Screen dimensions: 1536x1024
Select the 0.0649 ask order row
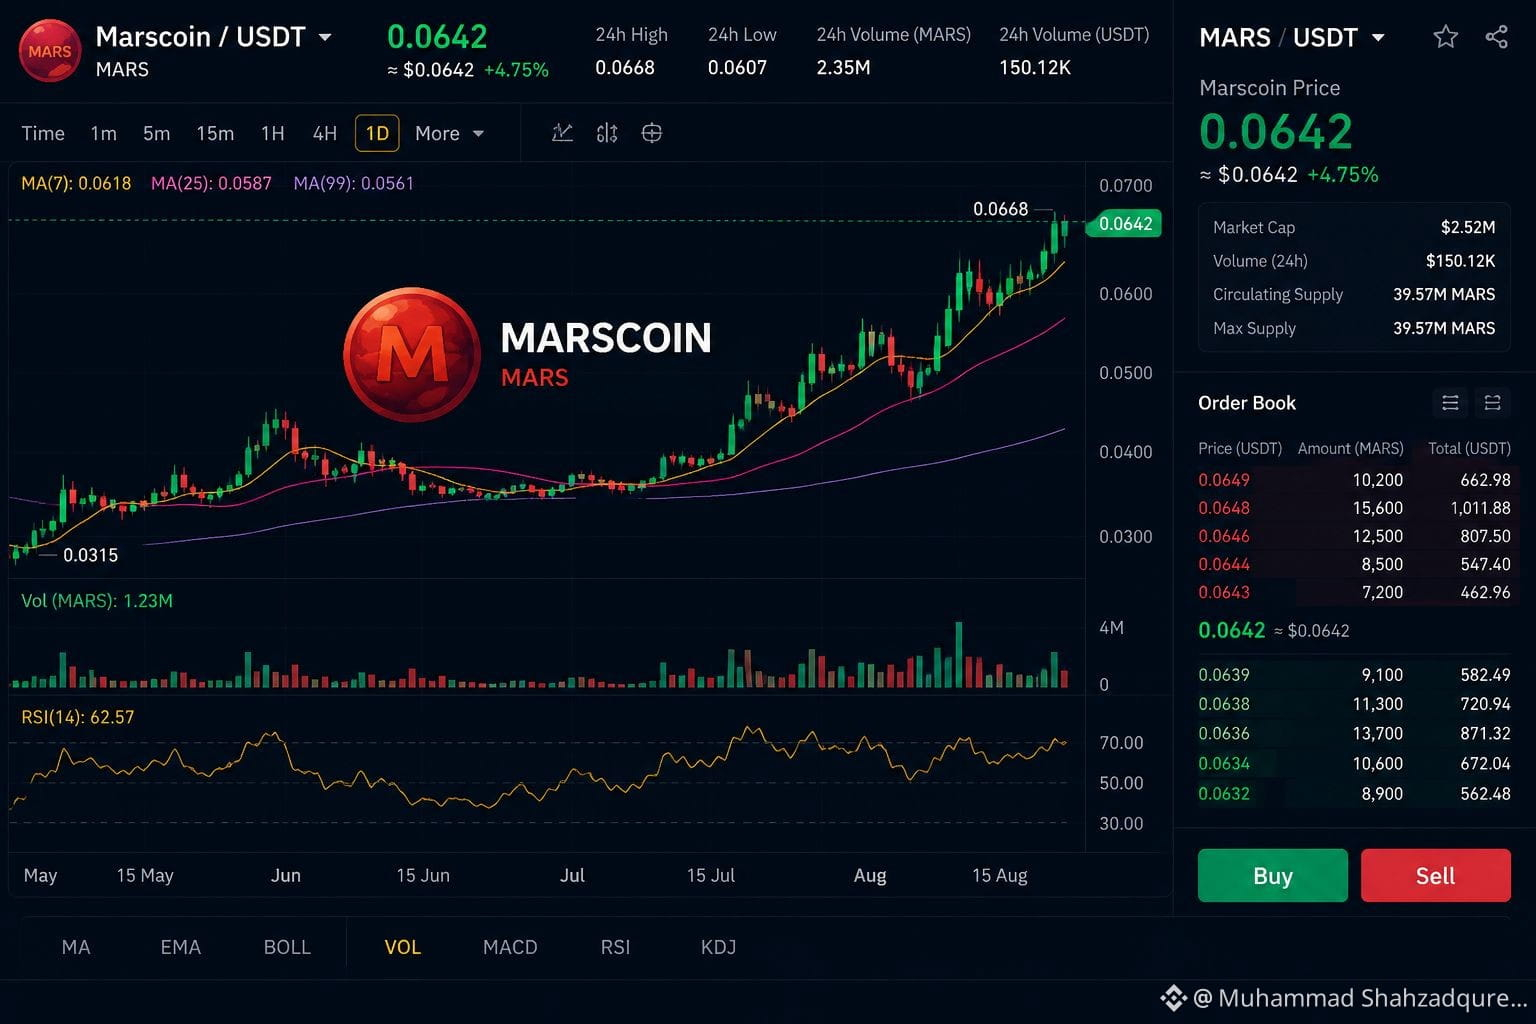click(x=1354, y=480)
